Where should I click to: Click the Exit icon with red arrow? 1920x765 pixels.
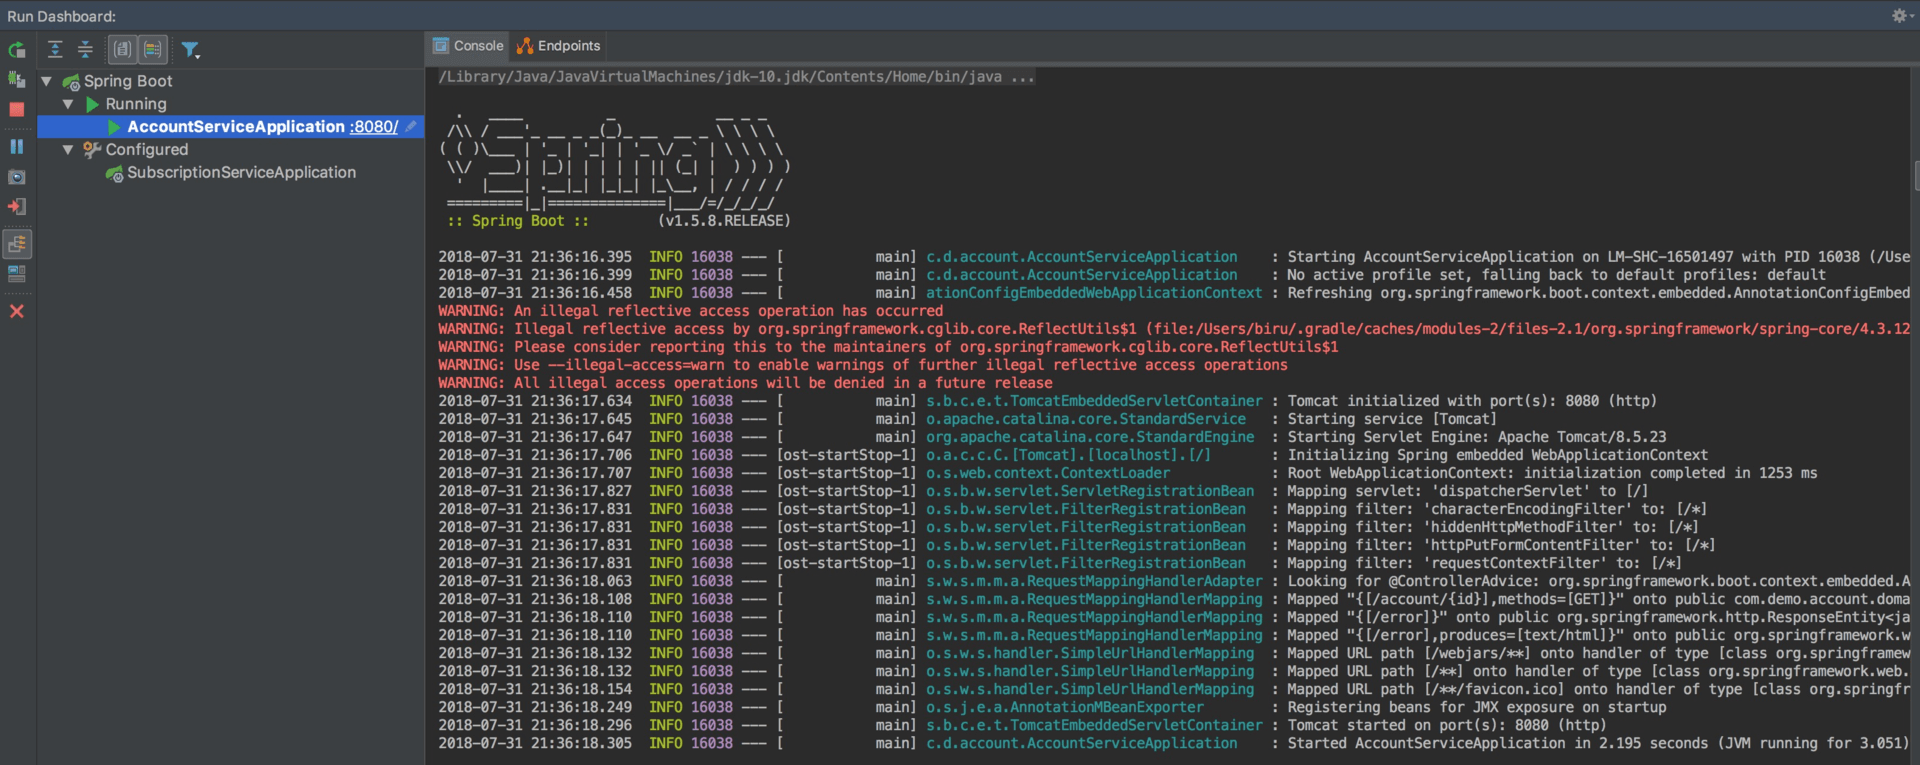[x=17, y=207]
